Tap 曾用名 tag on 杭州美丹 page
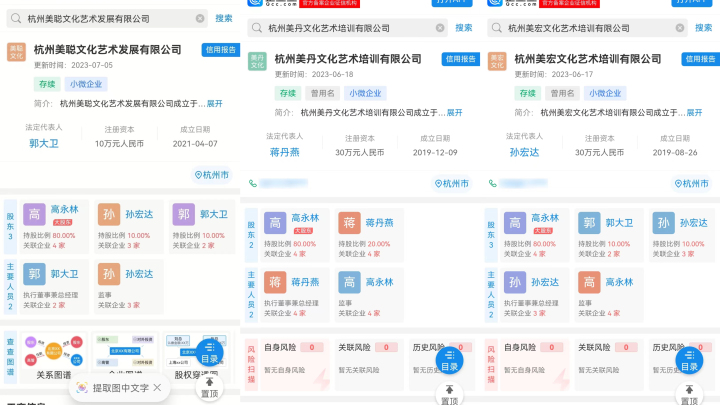The width and height of the screenshot is (720, 405). [x=322, y=93]
